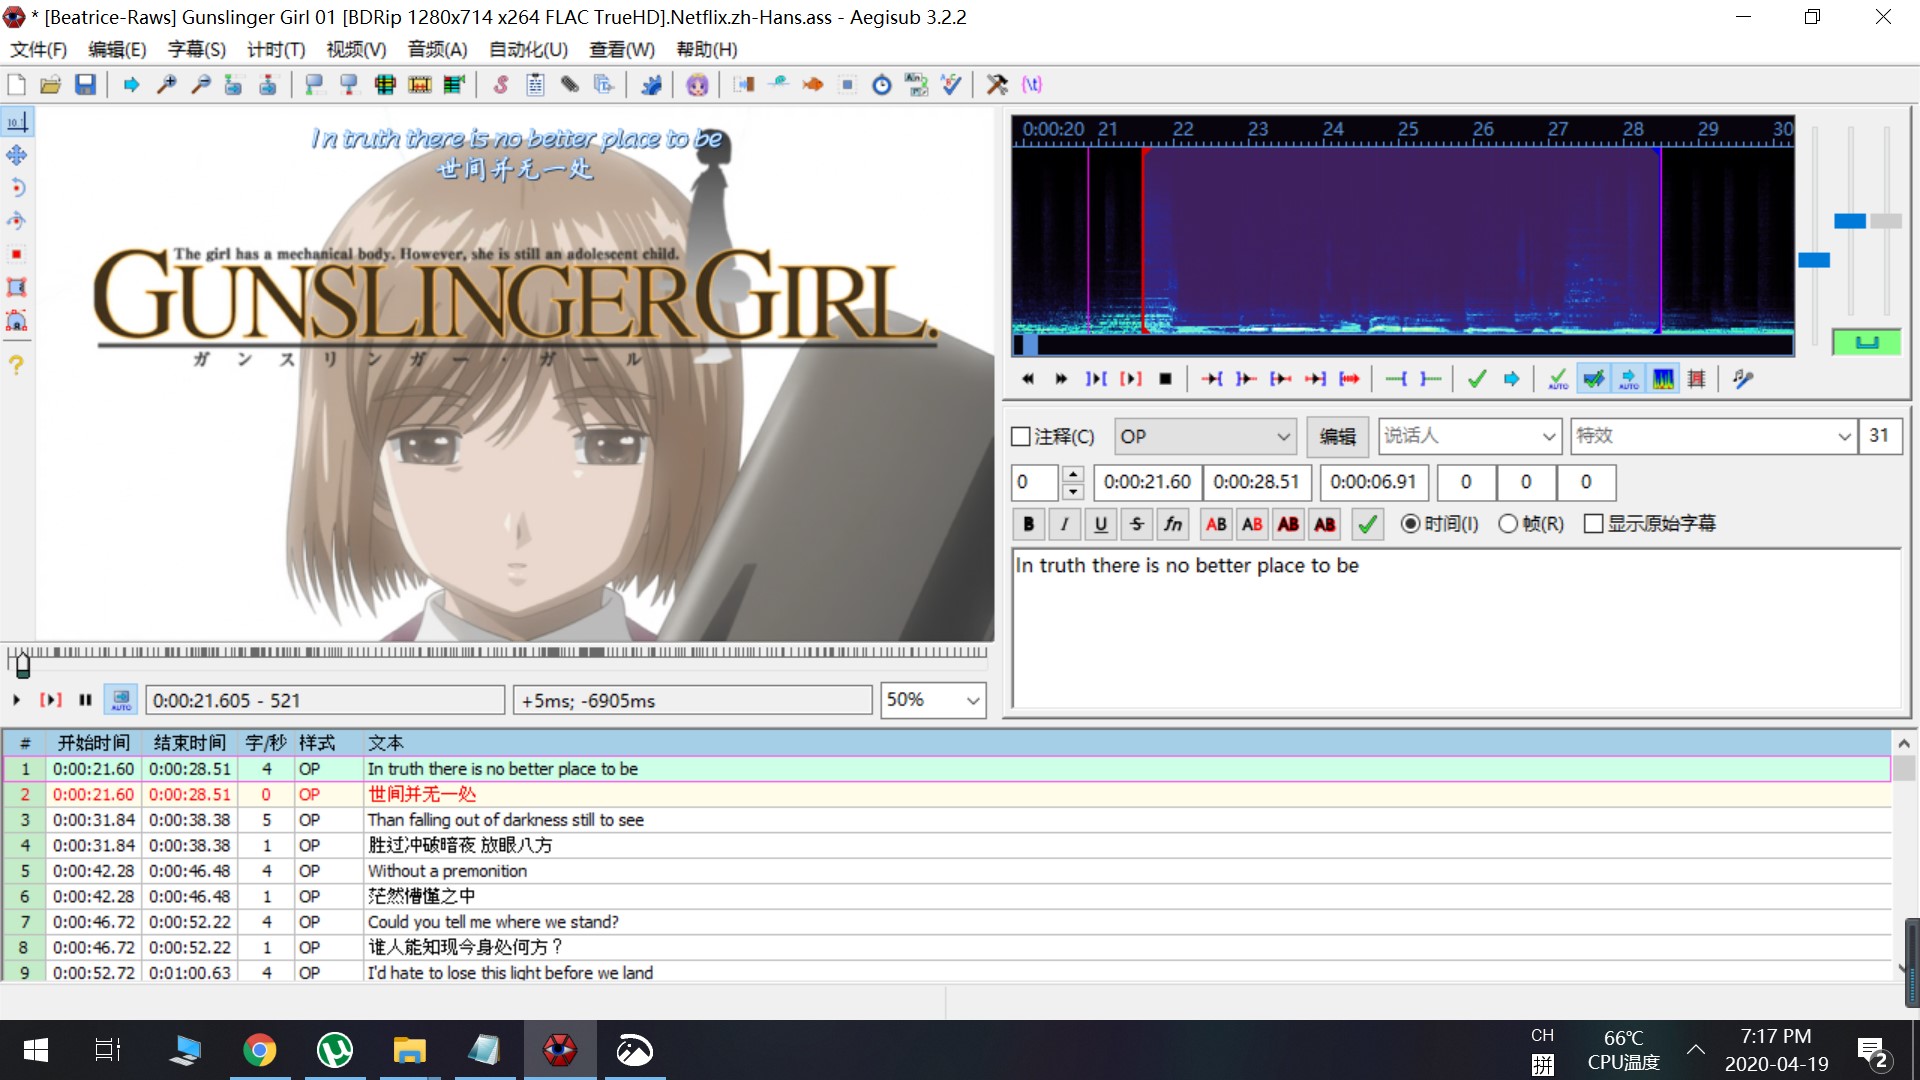Toggle automatic next line on commit
Image resolution: width=1920 pixels, height=1080 pixels.
1594,379
